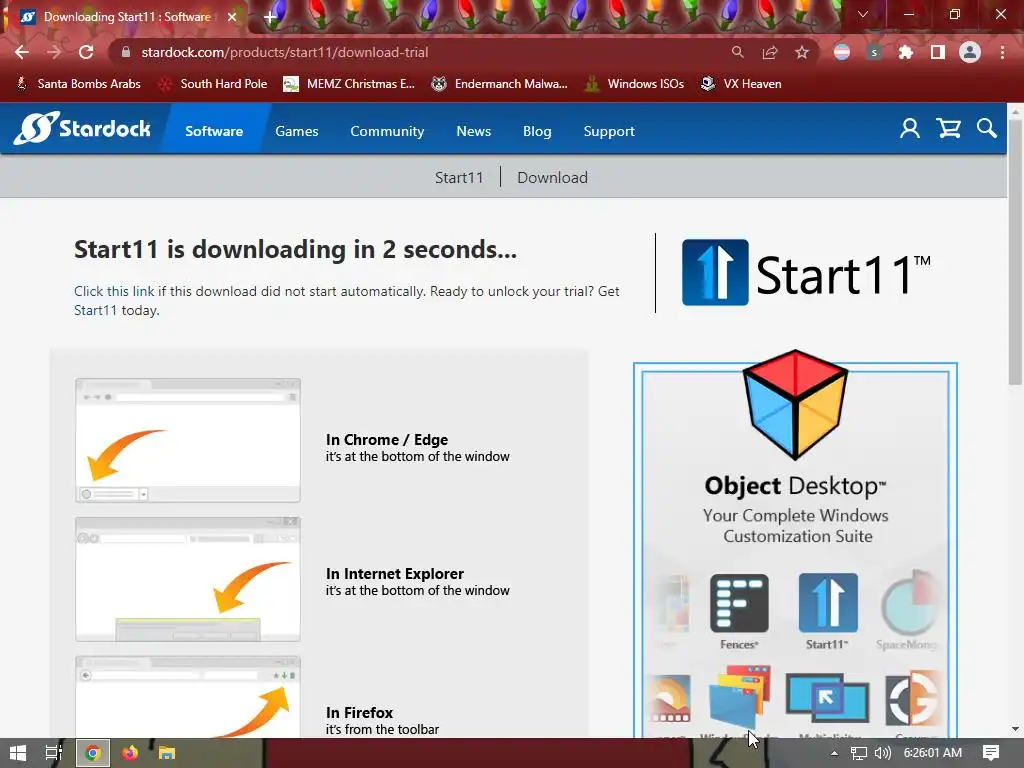
Task: Click the 'In Chrome / Edge' heading
Action: click(387, 440)
